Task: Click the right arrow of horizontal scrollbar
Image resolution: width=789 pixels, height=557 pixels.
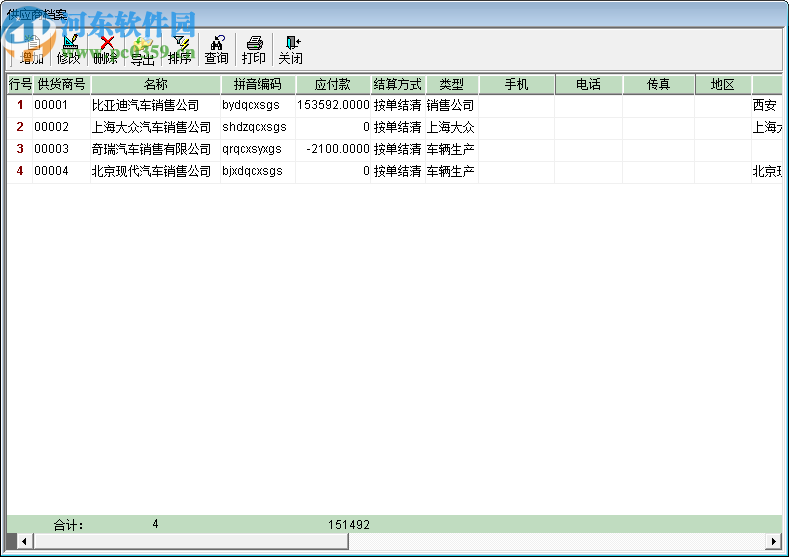Action: (x=773, y=542)
